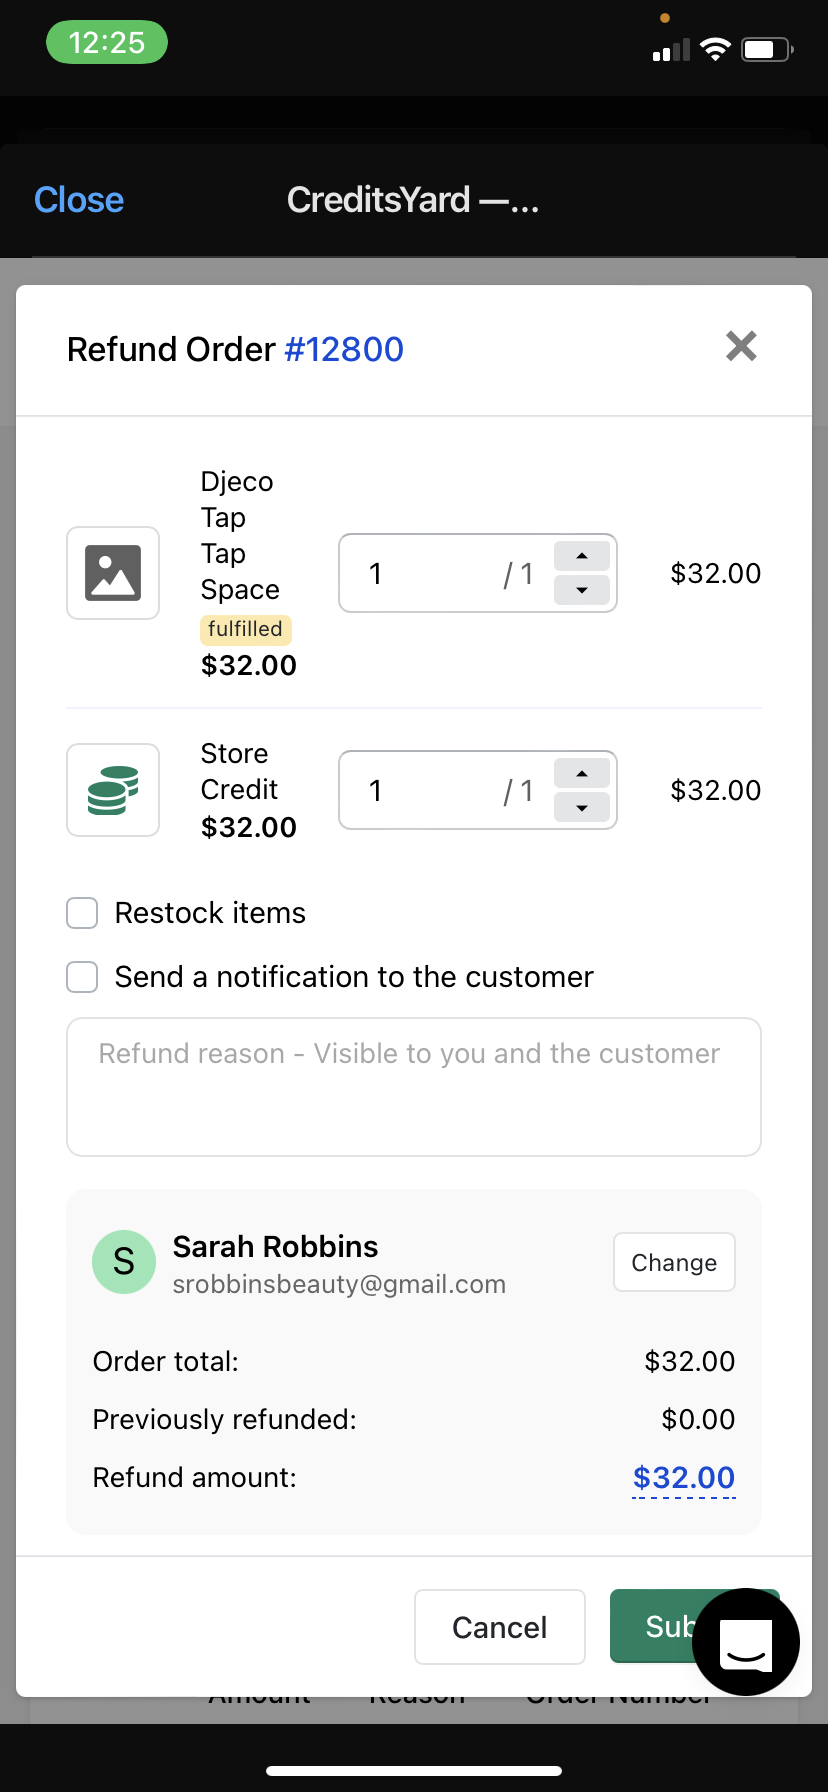This screenshot has width=828, height=1792.
Task: Increase Djeco Tap Tap Space quantity
Action: [582, 556]
